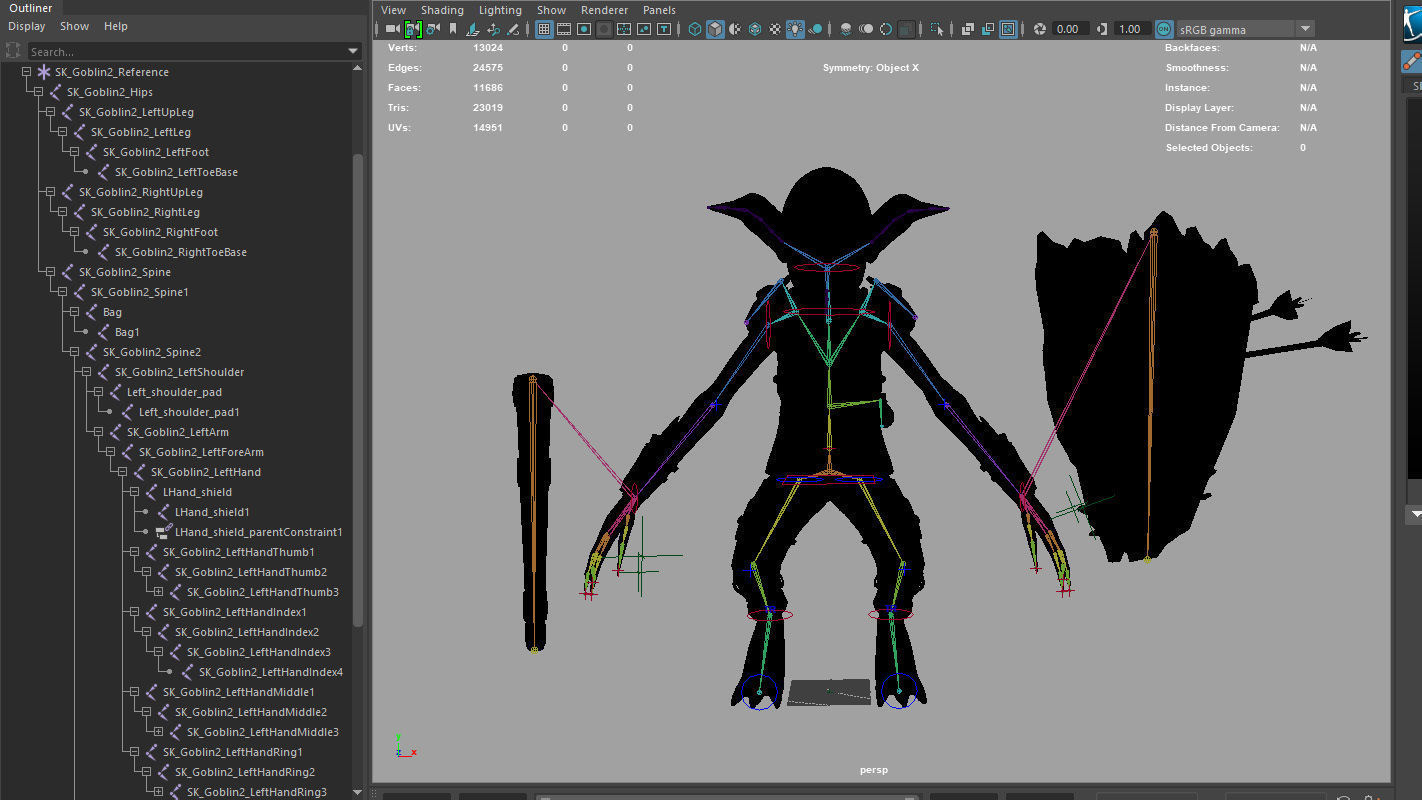Toggle the Lock Camera icon

click(x=413, y=29)
